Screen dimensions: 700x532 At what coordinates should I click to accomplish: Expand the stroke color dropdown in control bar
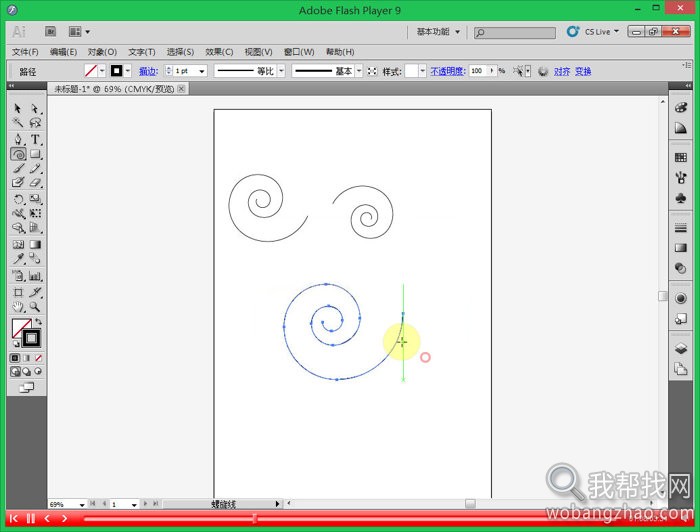point(128,71)
